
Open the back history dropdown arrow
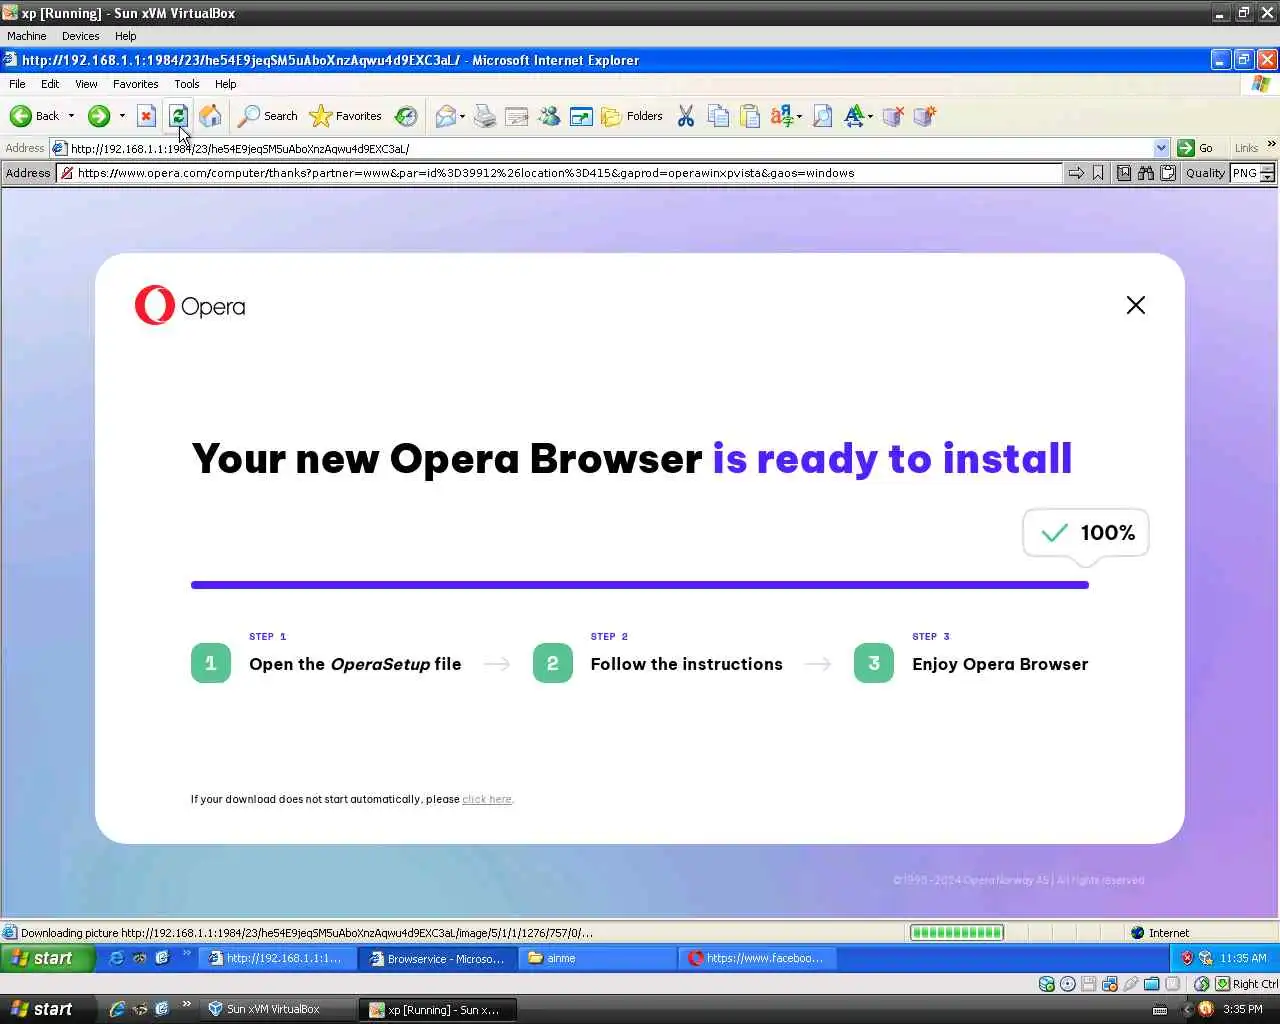[71, 116]
